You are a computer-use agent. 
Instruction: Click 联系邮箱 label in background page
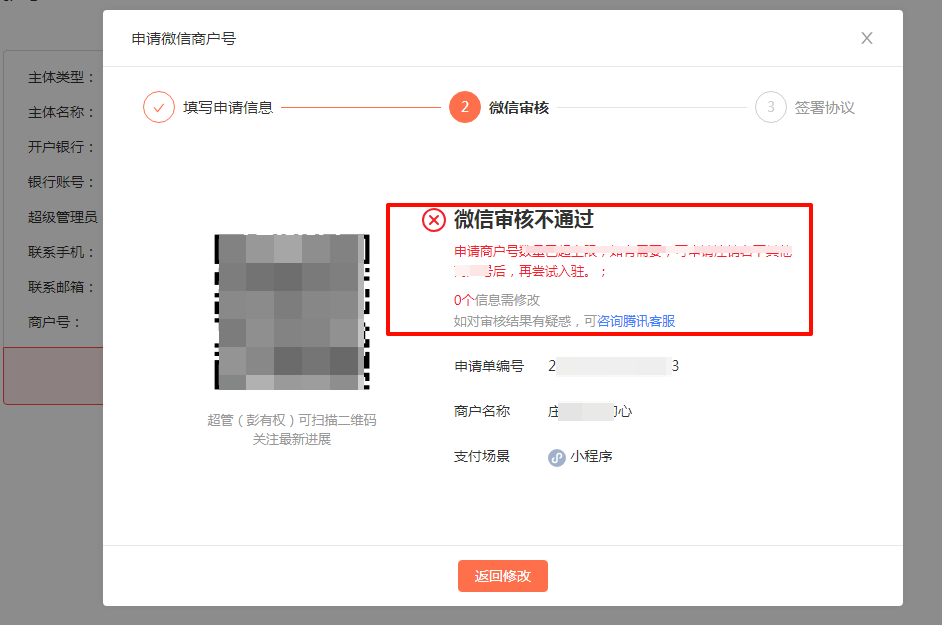pos(61,287)
